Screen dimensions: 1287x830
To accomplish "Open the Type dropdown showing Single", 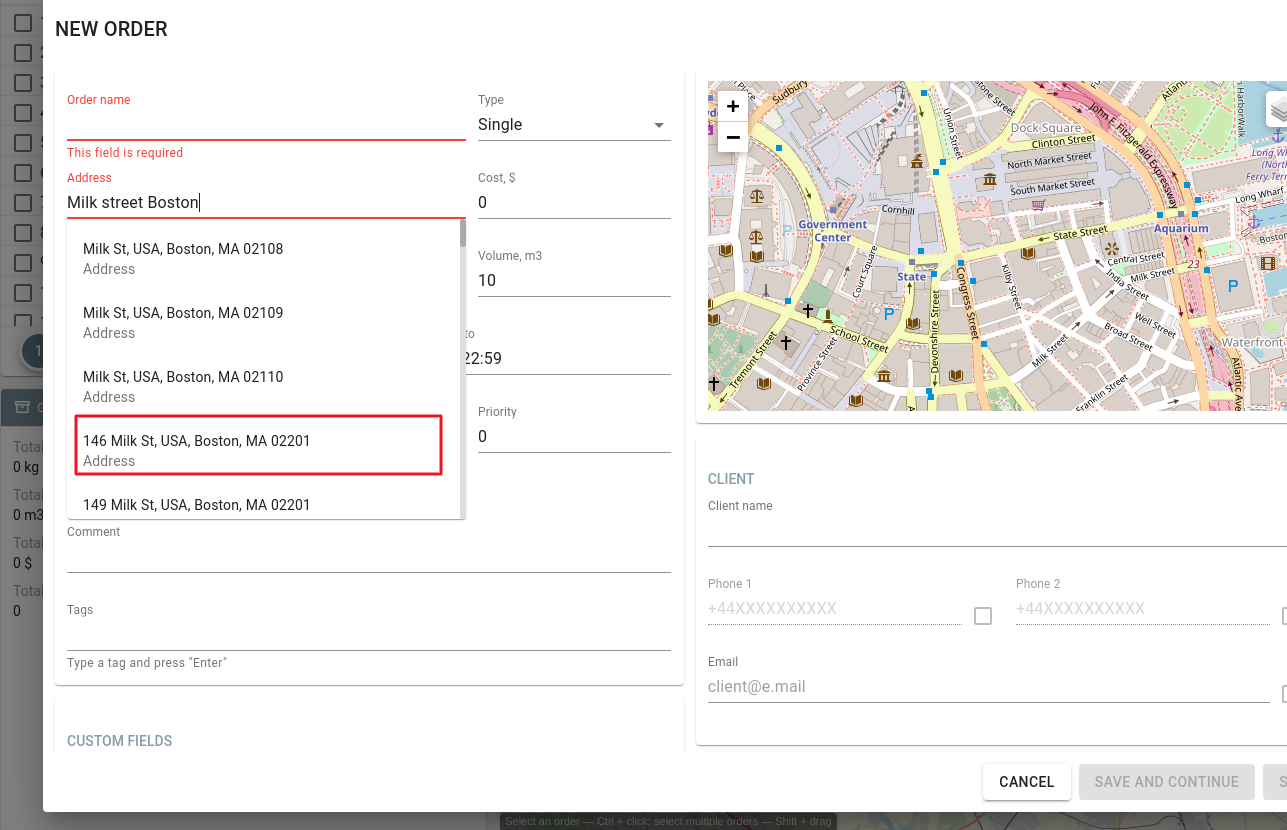I will pyautogui.click(x=573, y=125).
